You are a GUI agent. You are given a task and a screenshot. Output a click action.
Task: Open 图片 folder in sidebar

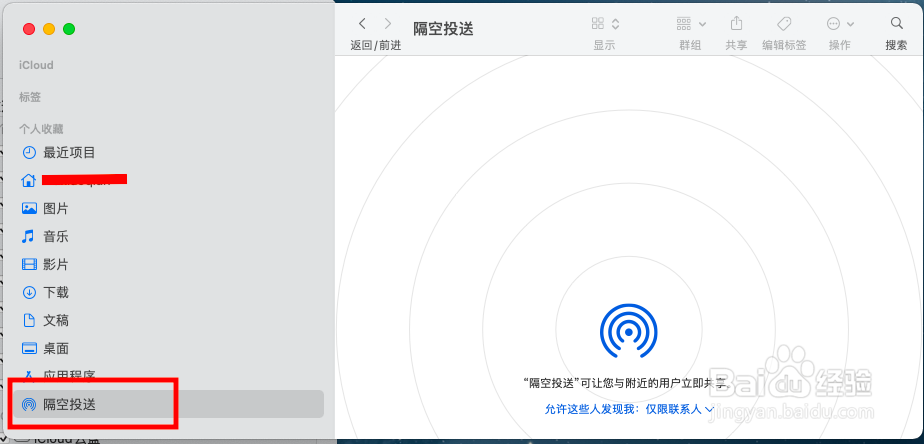[169, 208]
